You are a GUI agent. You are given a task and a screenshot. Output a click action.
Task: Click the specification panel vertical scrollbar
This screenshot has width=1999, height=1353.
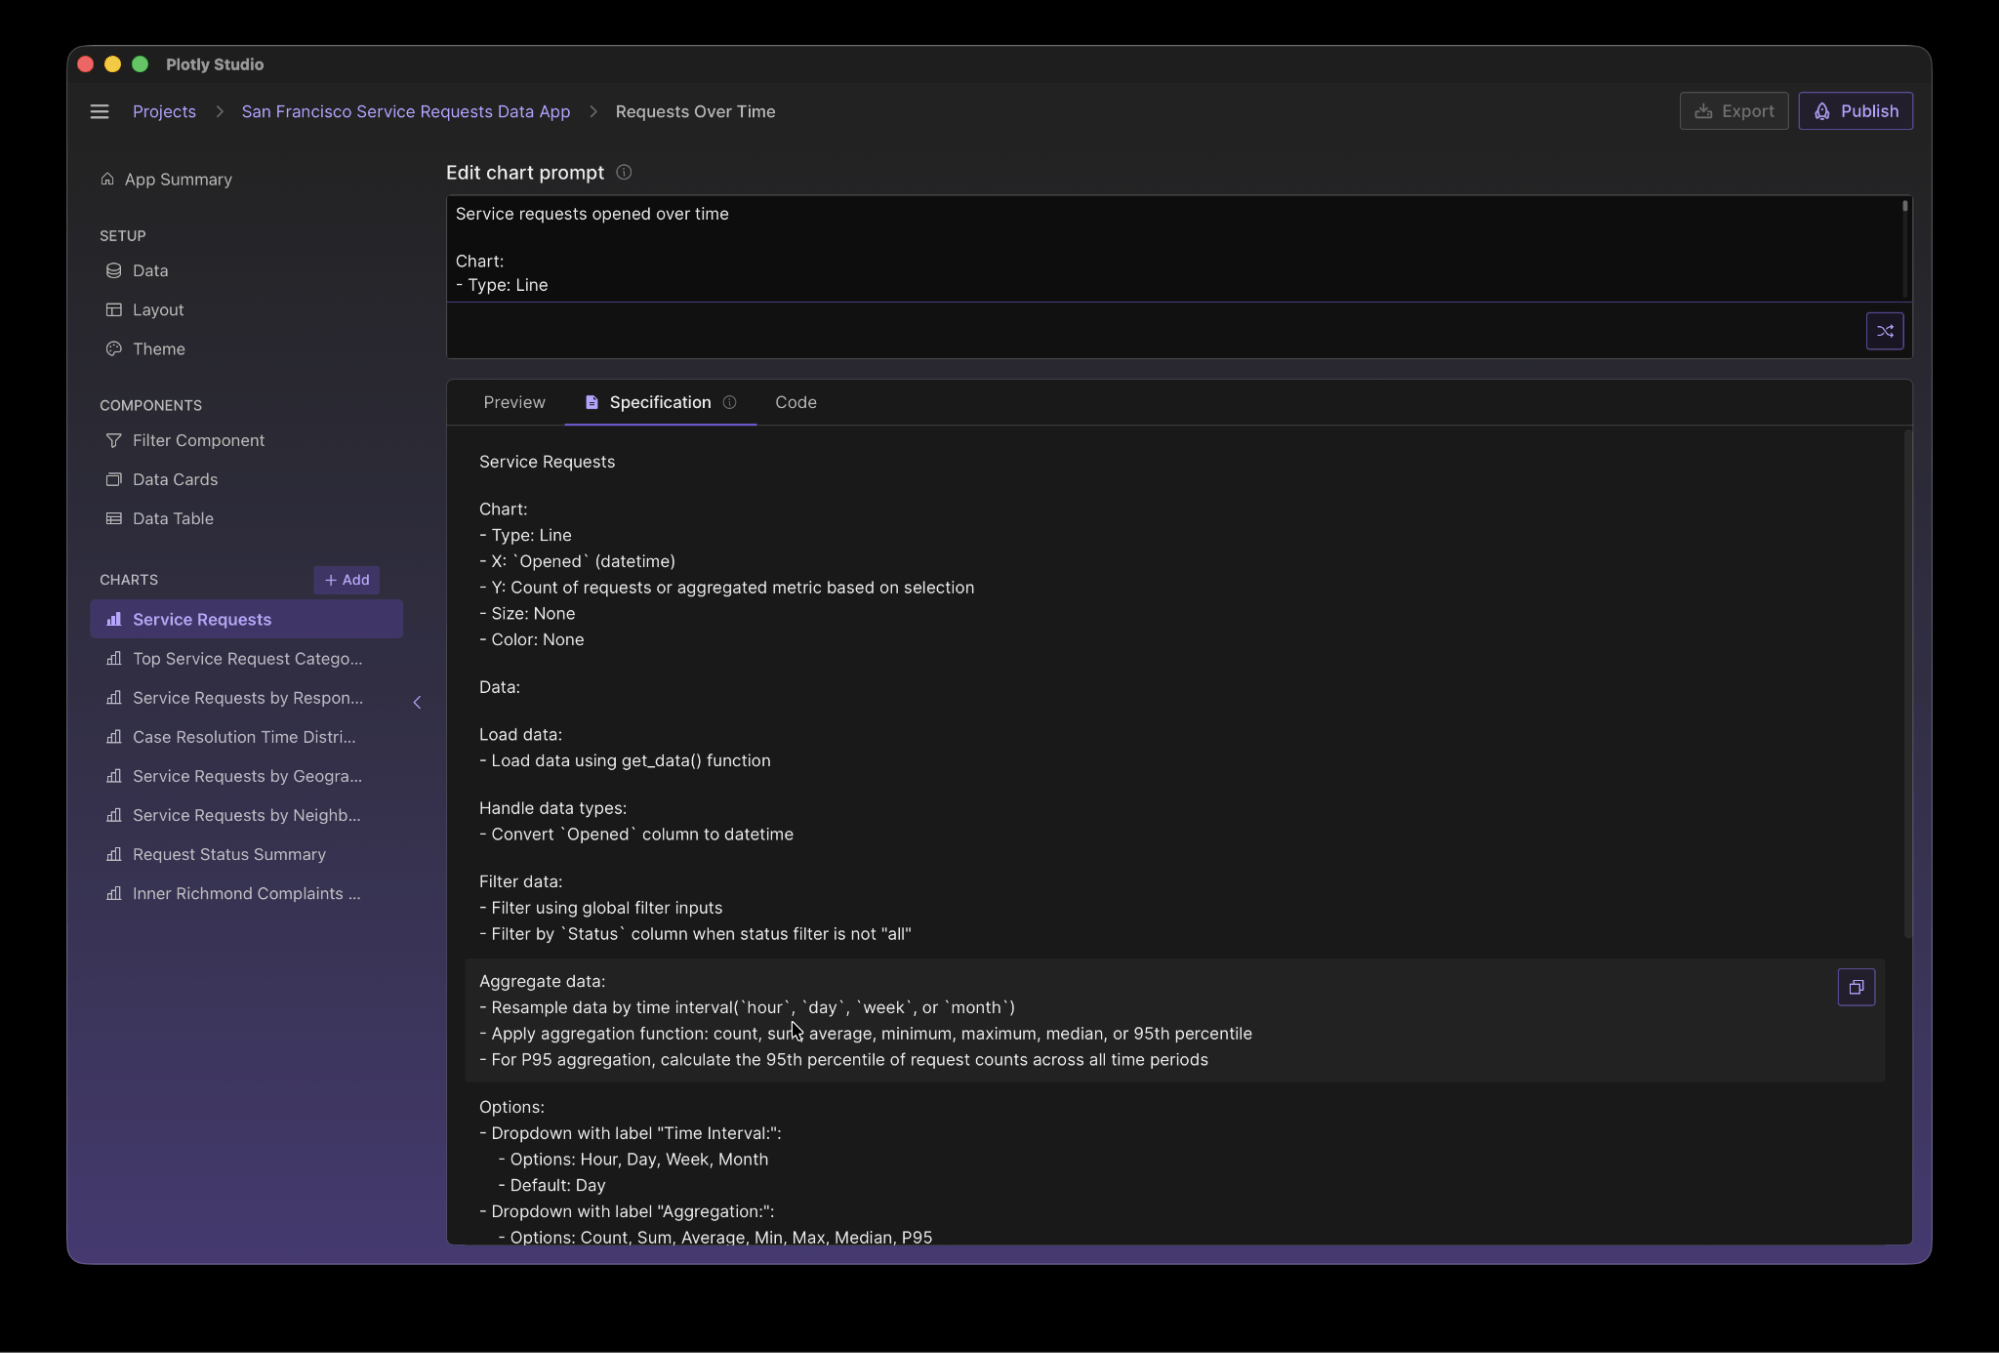1907,684
